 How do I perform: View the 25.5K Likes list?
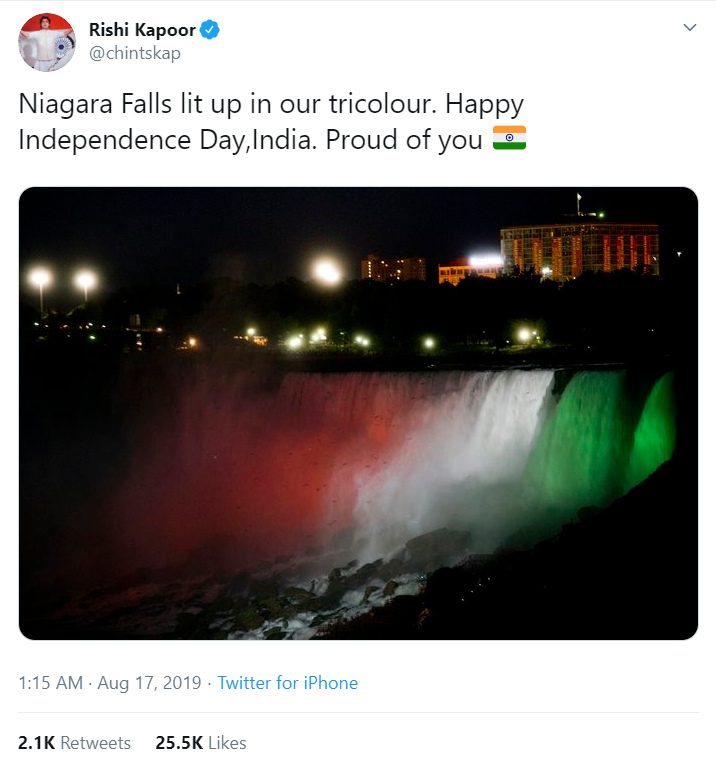pos(200,742)
